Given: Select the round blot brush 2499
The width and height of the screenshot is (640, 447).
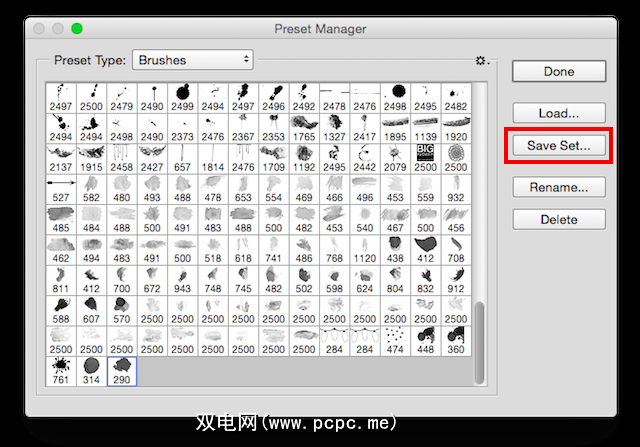Looking at the screenshot, I should [182, 98].
